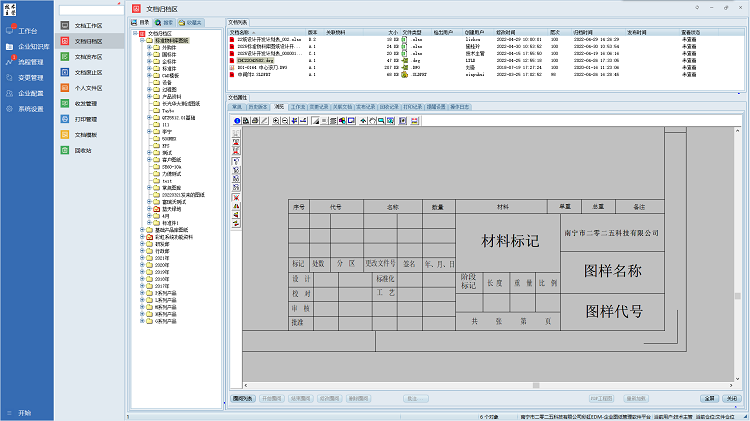Image resolution: width=750 pixels, height=421 pixels.
Task: Click the 全屏 fullscreen button
Action: [x=709, y=399]
